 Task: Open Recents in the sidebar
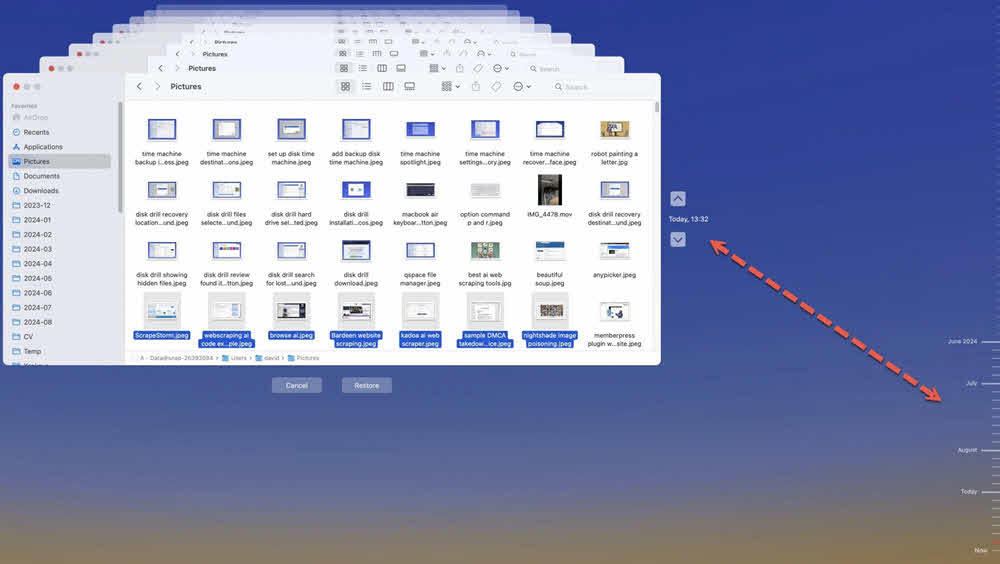coord(59,132)
